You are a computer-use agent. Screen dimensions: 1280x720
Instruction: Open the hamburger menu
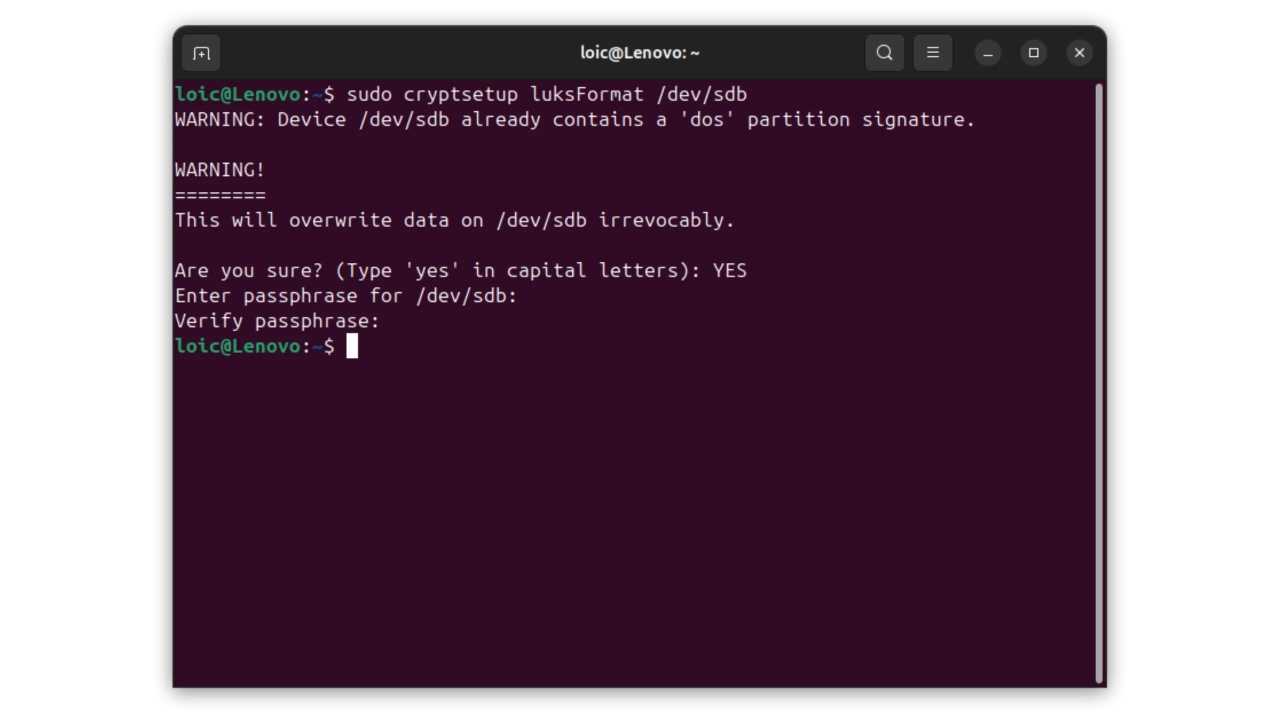(x=932, y=53)
